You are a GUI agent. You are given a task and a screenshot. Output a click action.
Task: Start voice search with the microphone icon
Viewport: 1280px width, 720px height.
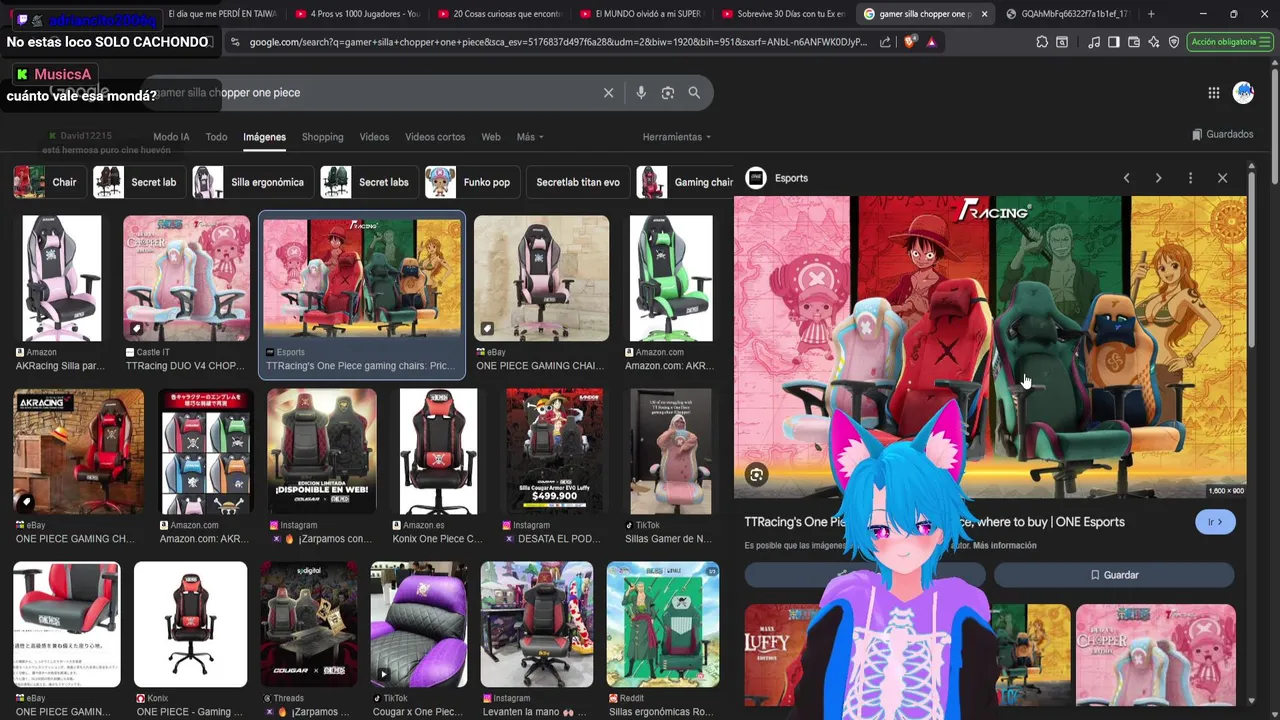[x=641, y=93]
